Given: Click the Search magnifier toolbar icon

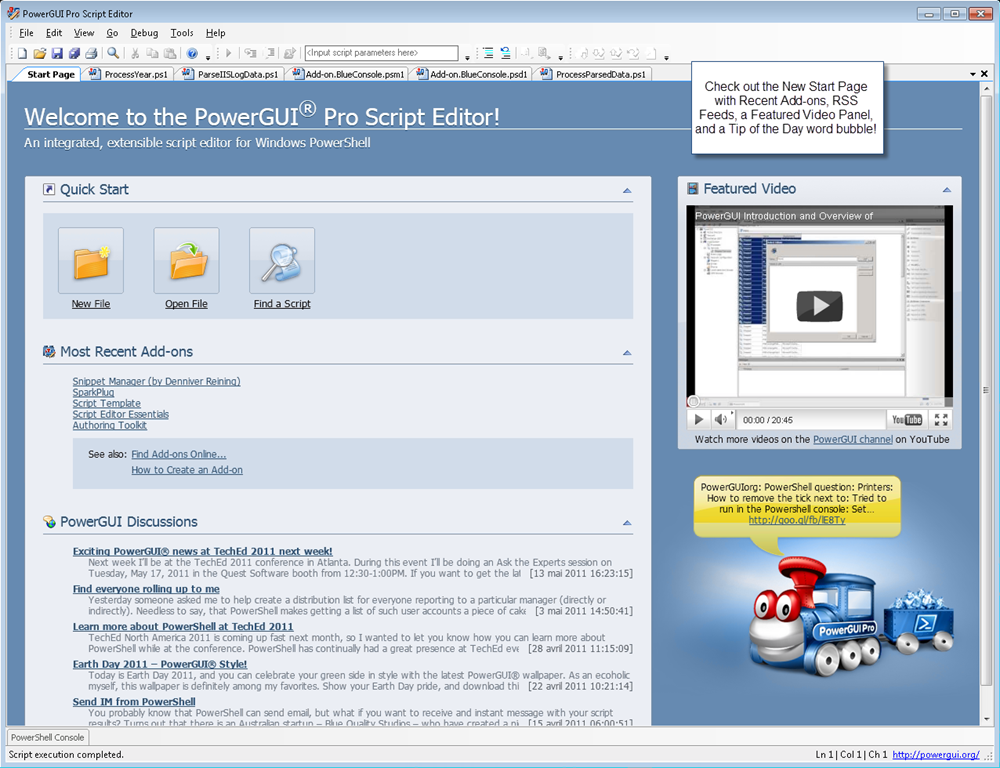Looking at the screenshot, I should pyautogui.click(x=113, y=53).
